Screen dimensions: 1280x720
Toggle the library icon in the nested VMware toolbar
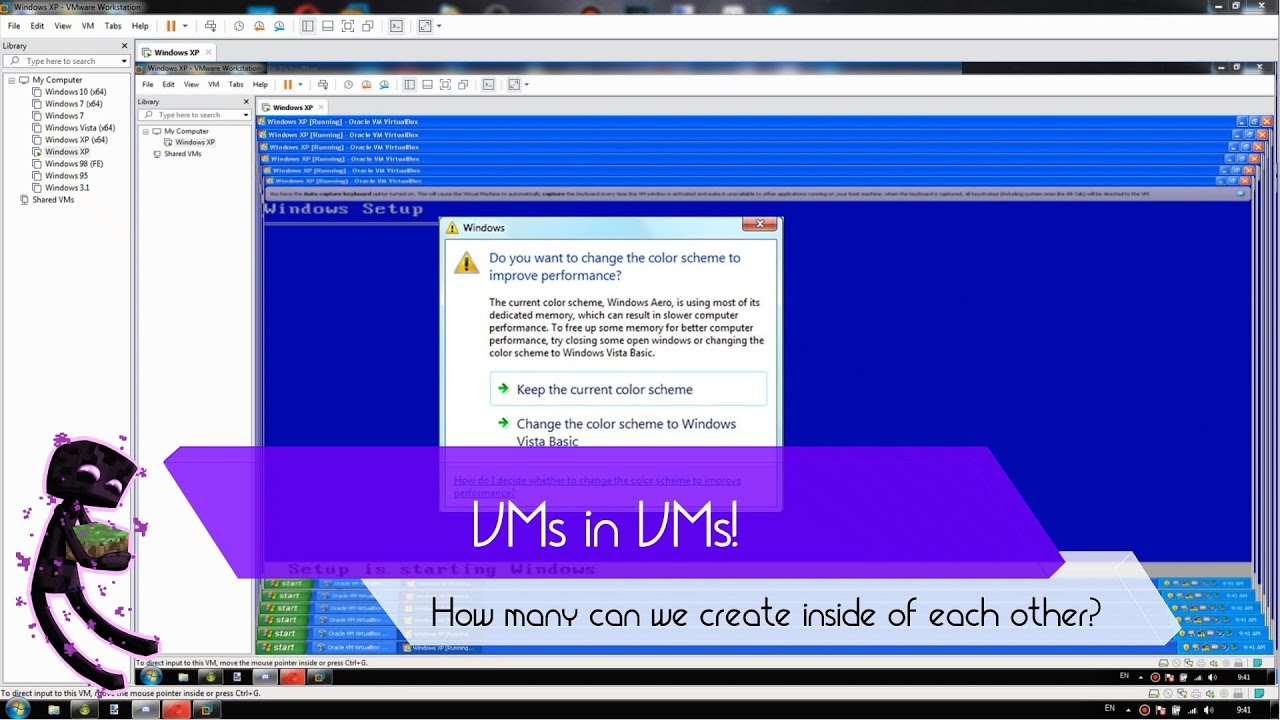point(409,85)
